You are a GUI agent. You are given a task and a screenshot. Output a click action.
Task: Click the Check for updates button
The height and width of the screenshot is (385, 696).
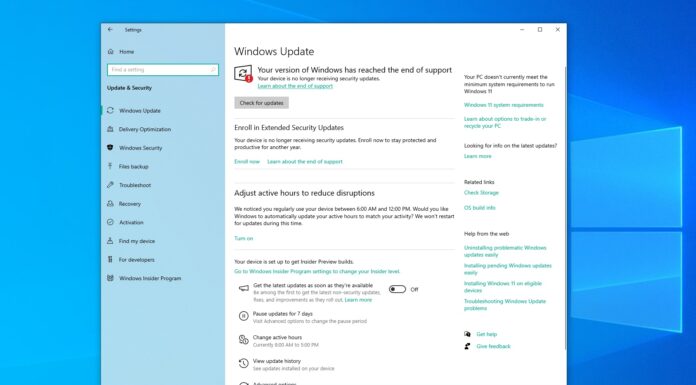pos(261,103)
